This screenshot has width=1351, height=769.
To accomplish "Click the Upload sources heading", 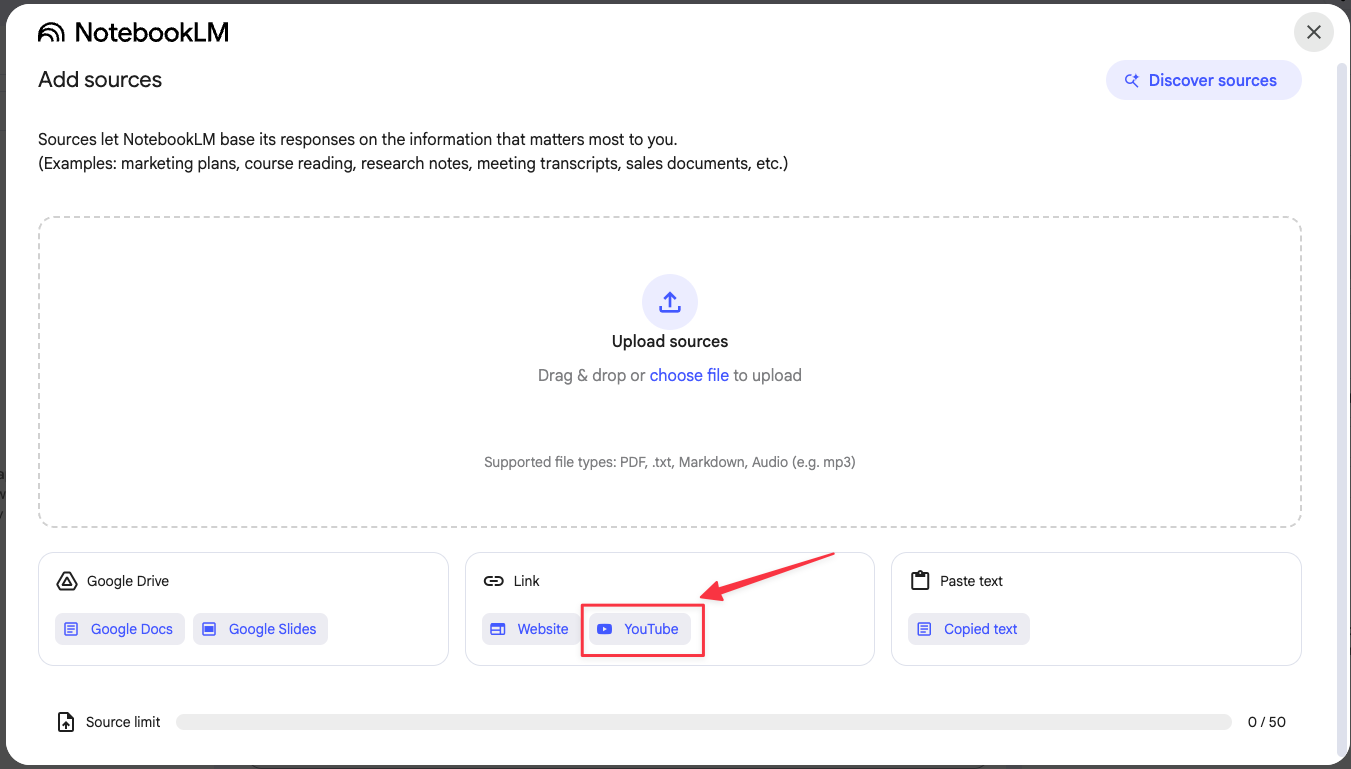I will point(670,341).
